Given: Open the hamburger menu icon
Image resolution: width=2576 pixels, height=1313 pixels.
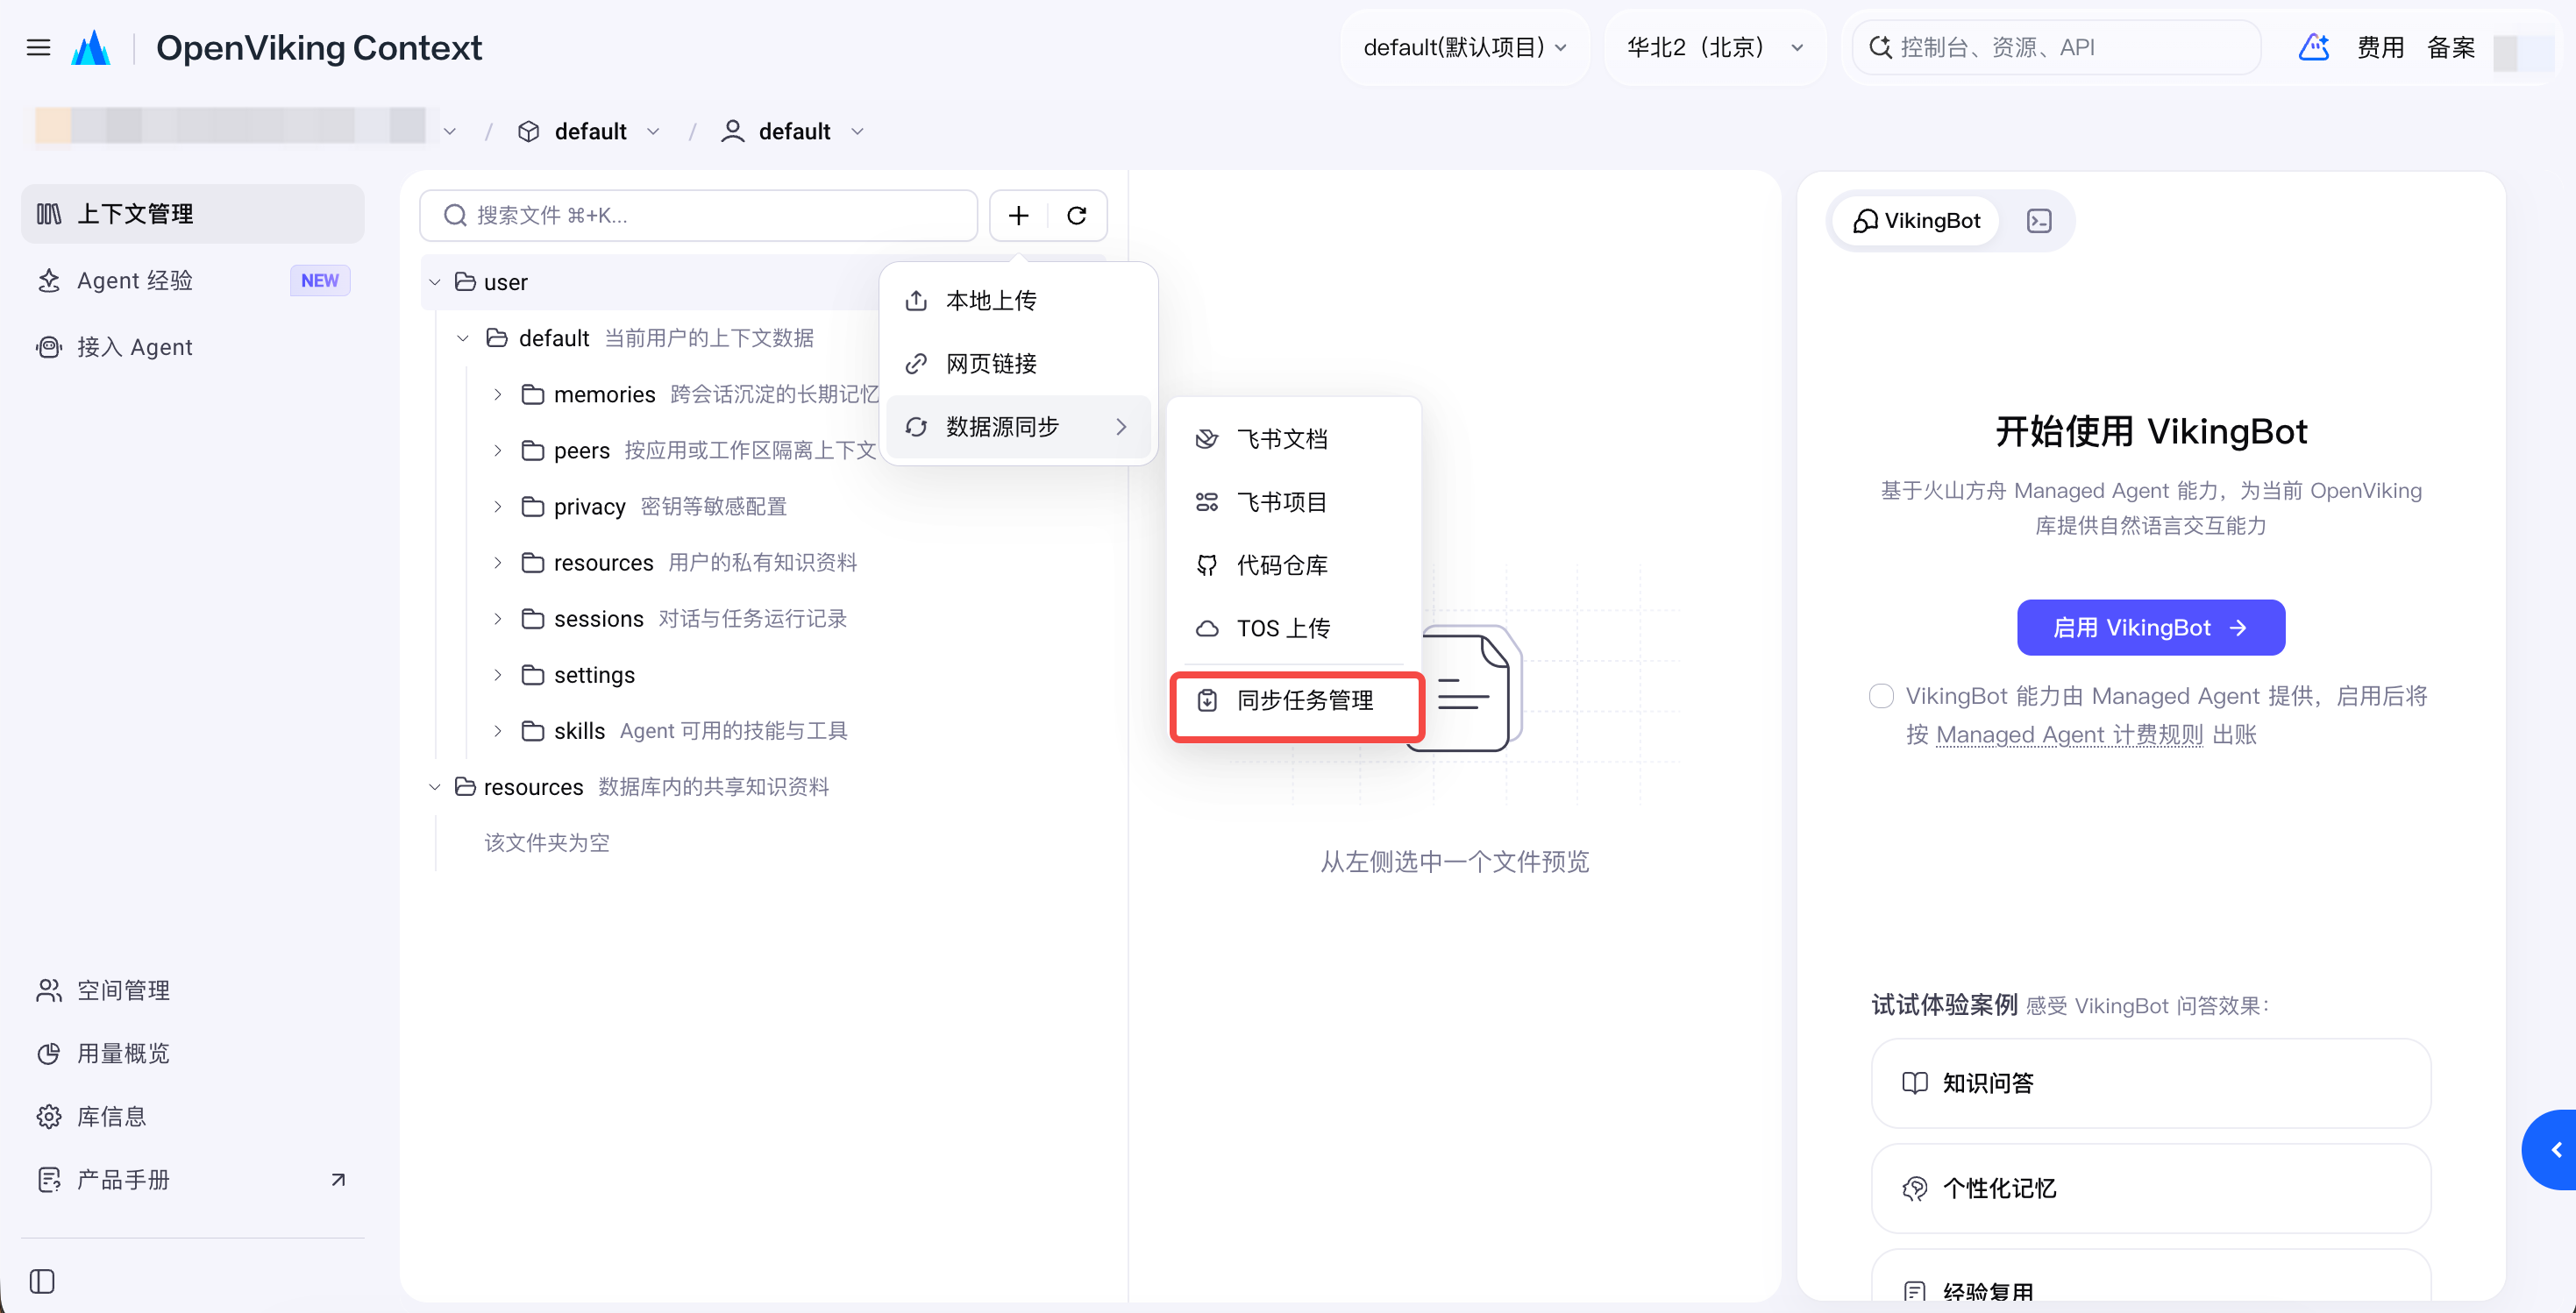Looking at the screenshot, I should pos(38,47).
